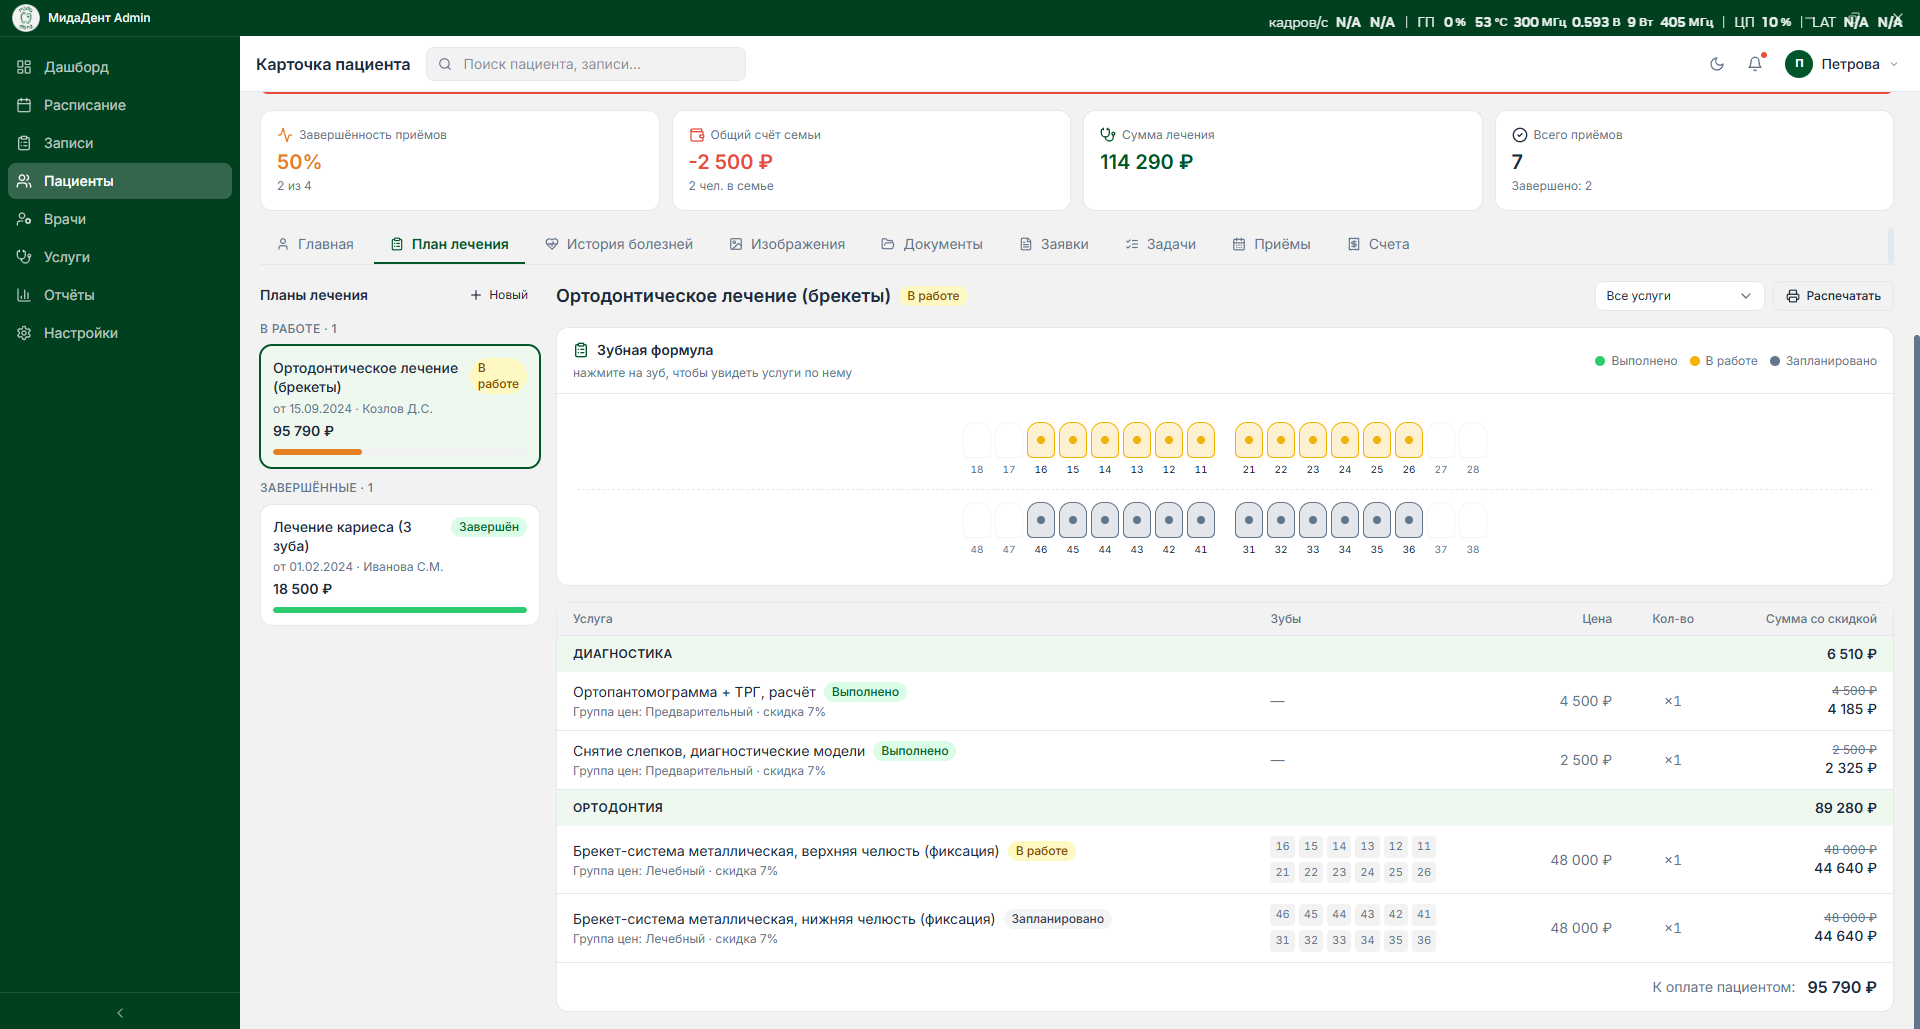Switch to the История болезней tab
This screenshot has height=1029, width=1920.
click(619, 244)
